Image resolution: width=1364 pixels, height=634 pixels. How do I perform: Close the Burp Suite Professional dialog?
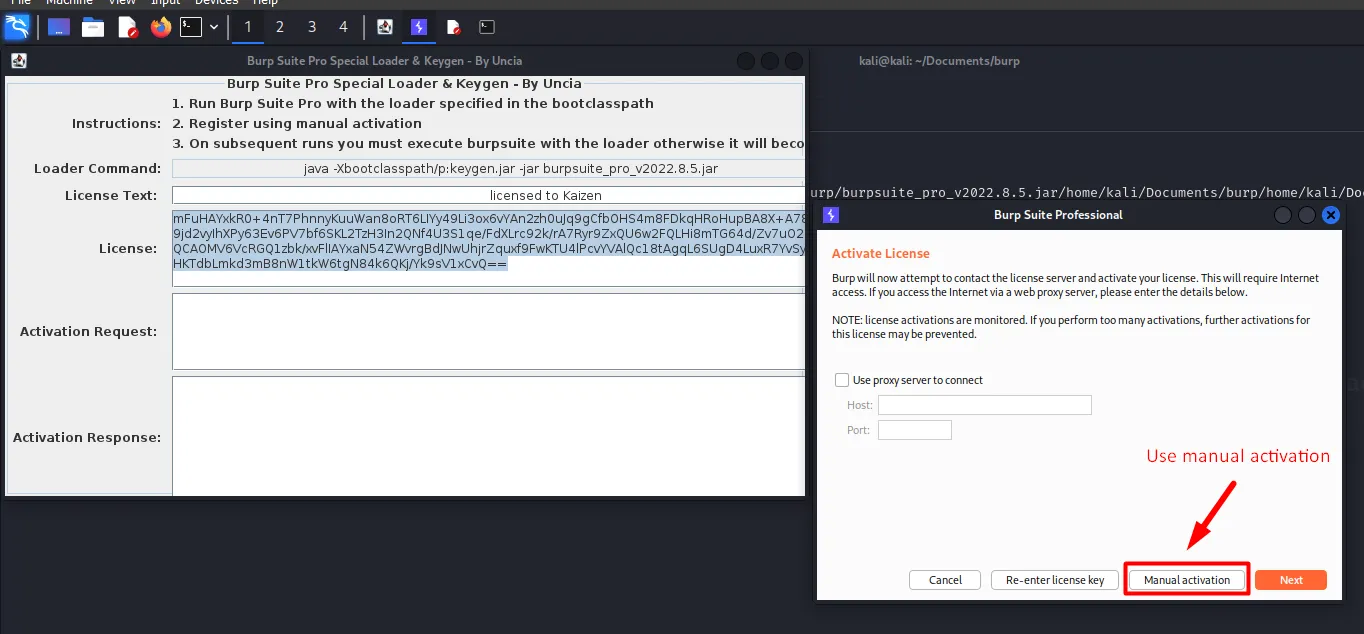coord(1330,215)
